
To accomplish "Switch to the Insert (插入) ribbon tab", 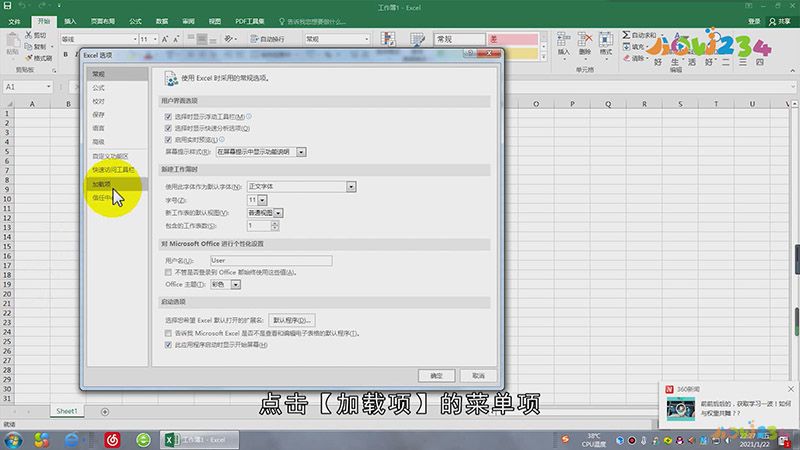I will pos(70,21).
